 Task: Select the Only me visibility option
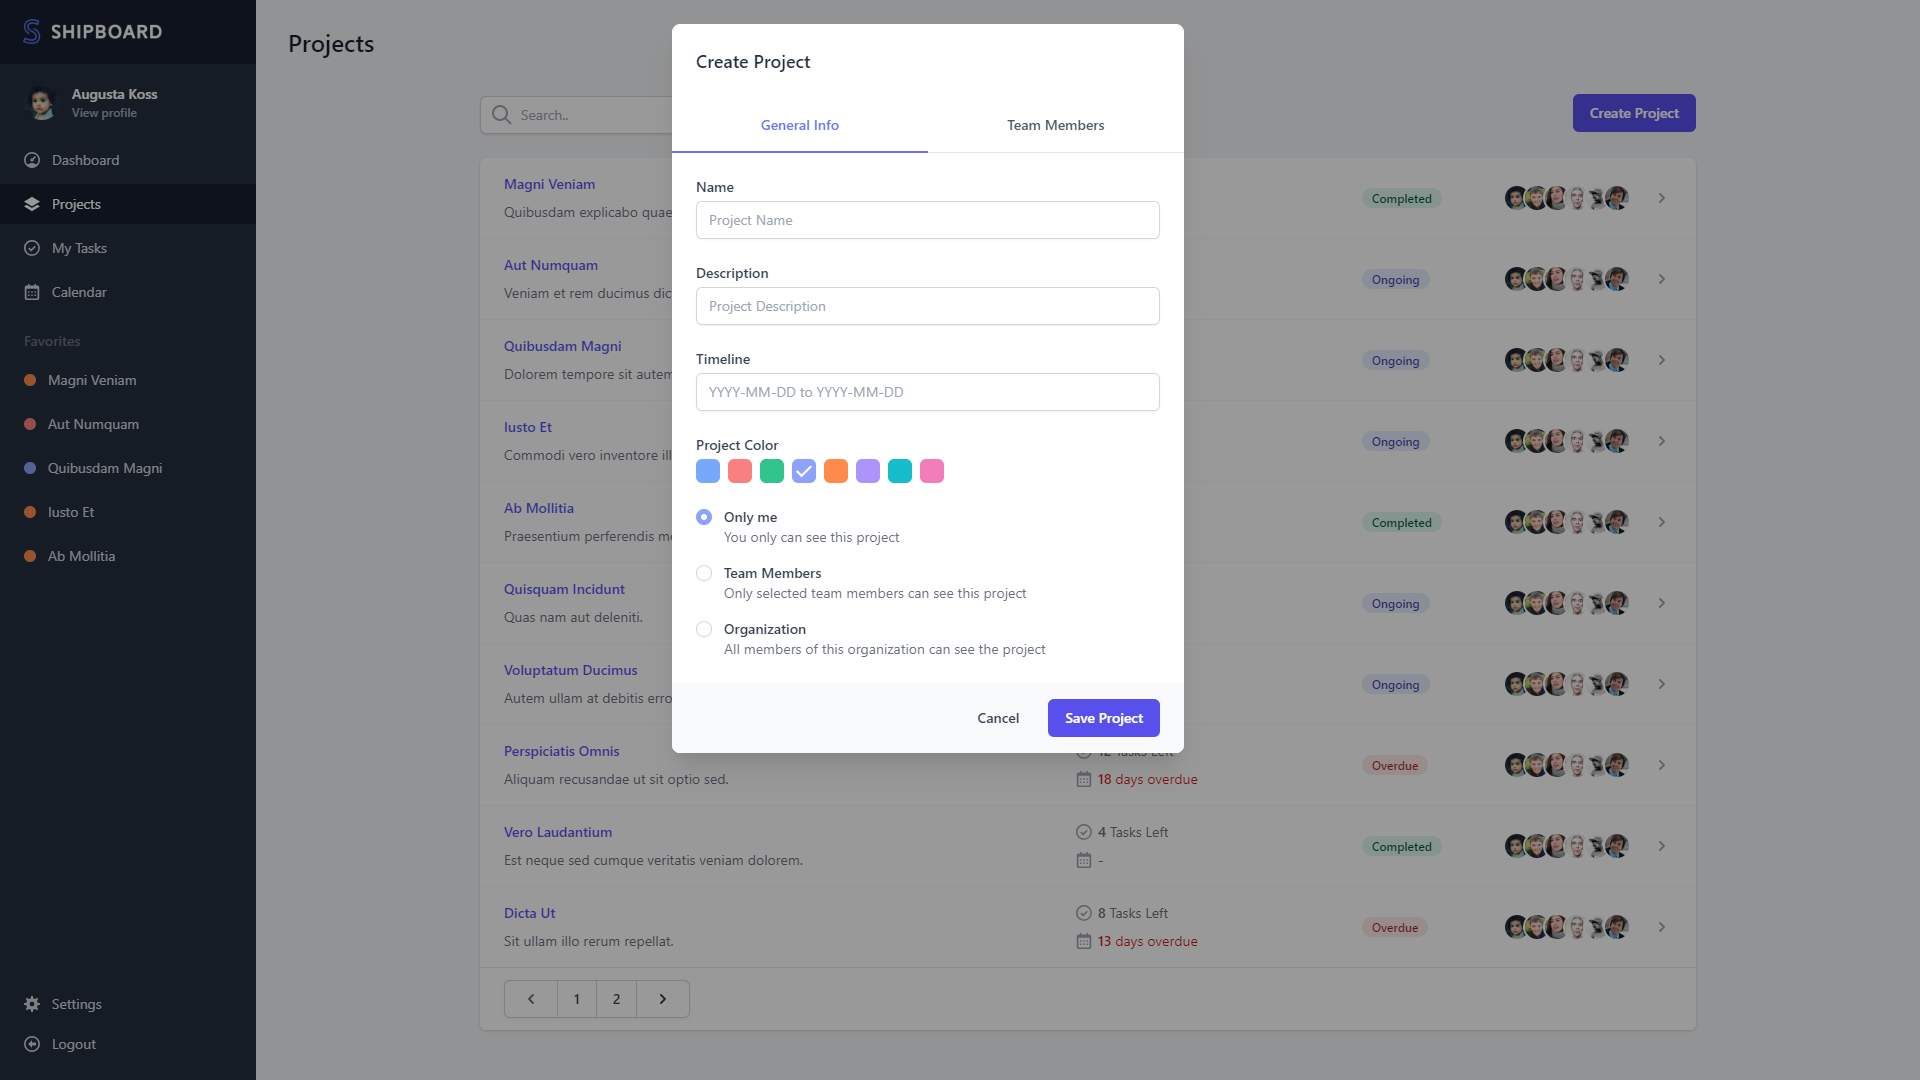704,517
